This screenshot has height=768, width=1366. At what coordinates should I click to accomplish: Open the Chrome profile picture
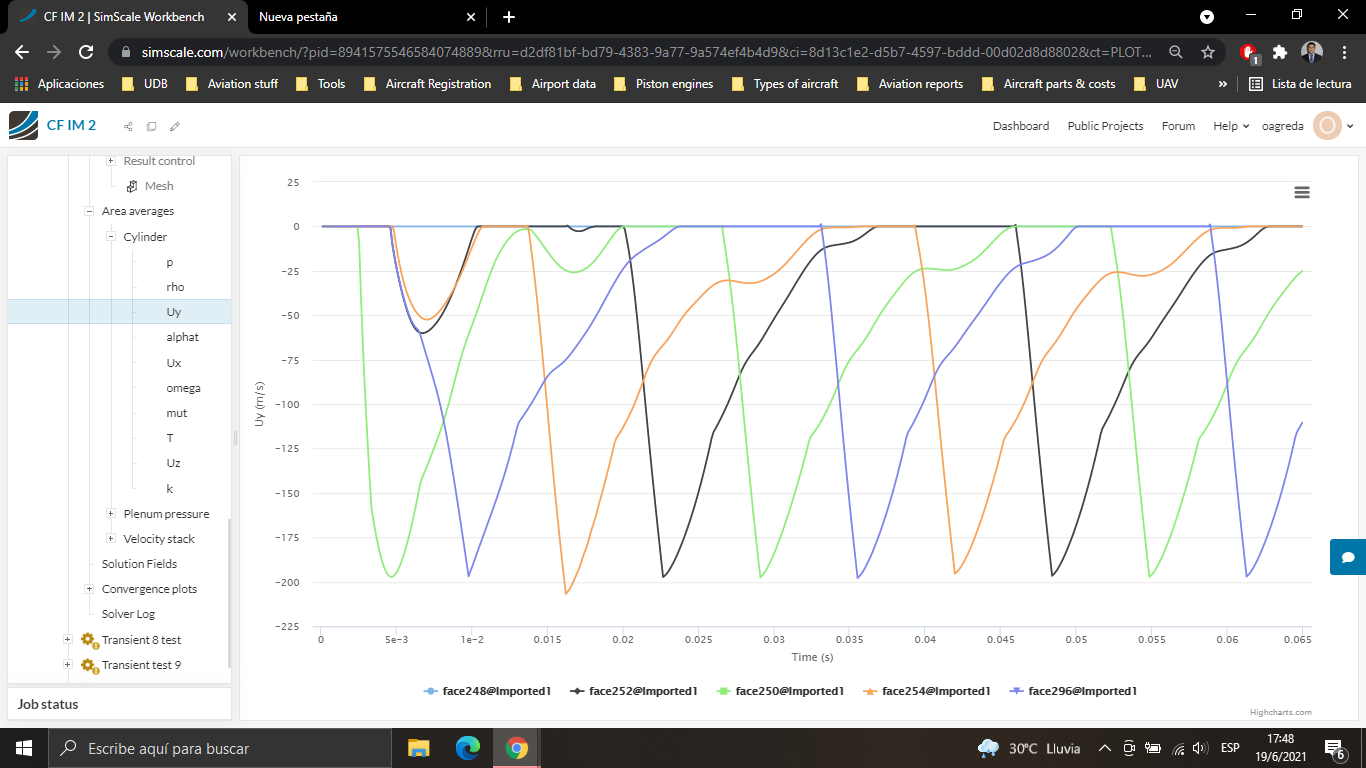pos(1312,52)
